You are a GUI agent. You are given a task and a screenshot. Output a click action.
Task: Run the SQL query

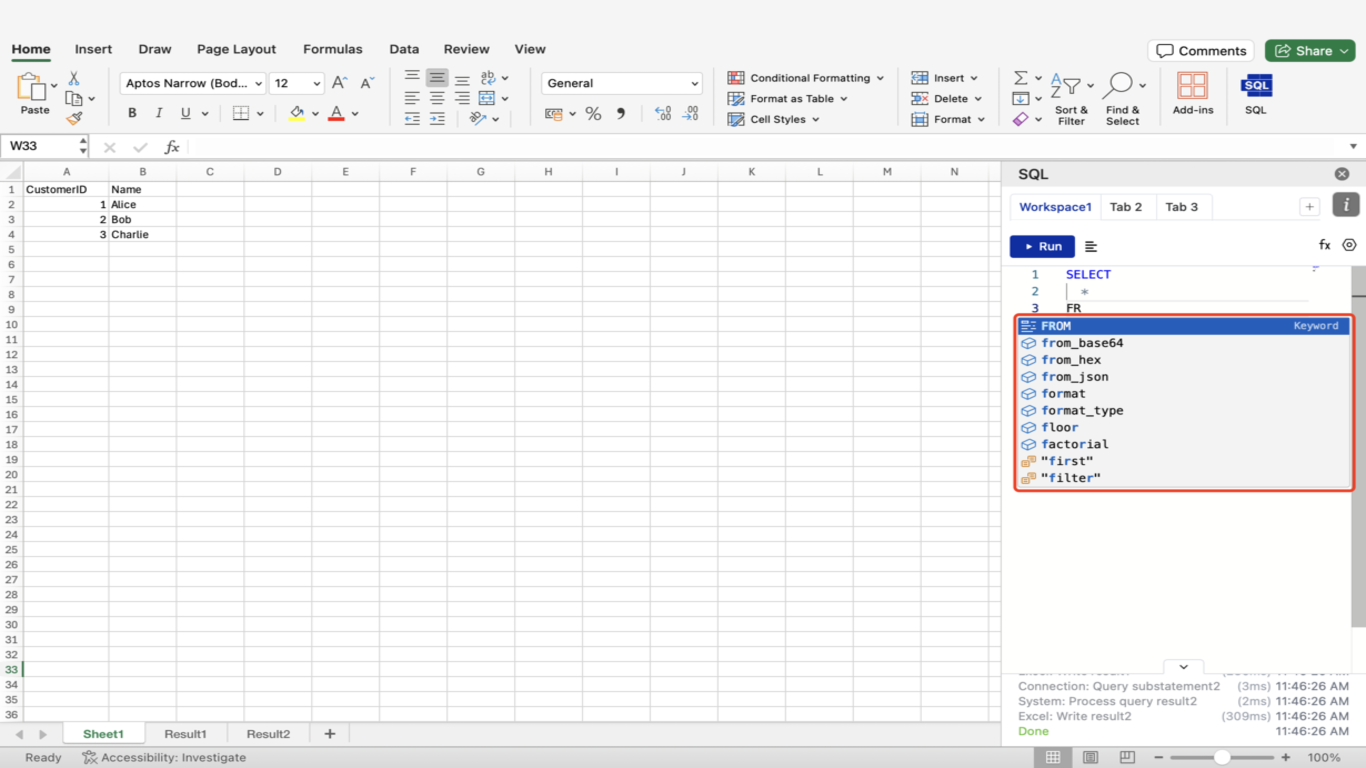(1042, 246)
